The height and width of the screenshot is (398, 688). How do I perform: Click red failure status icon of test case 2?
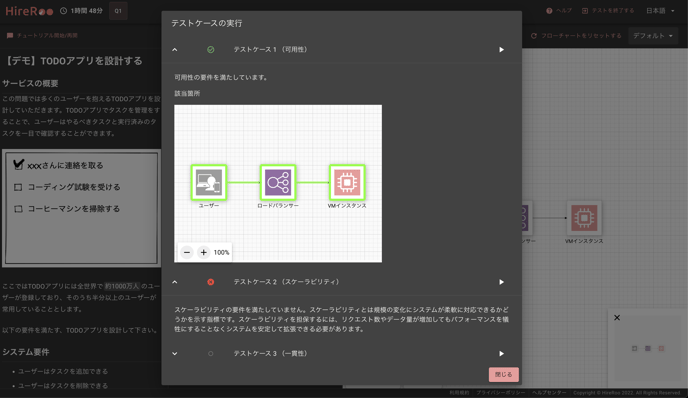(x=211, y=282)
